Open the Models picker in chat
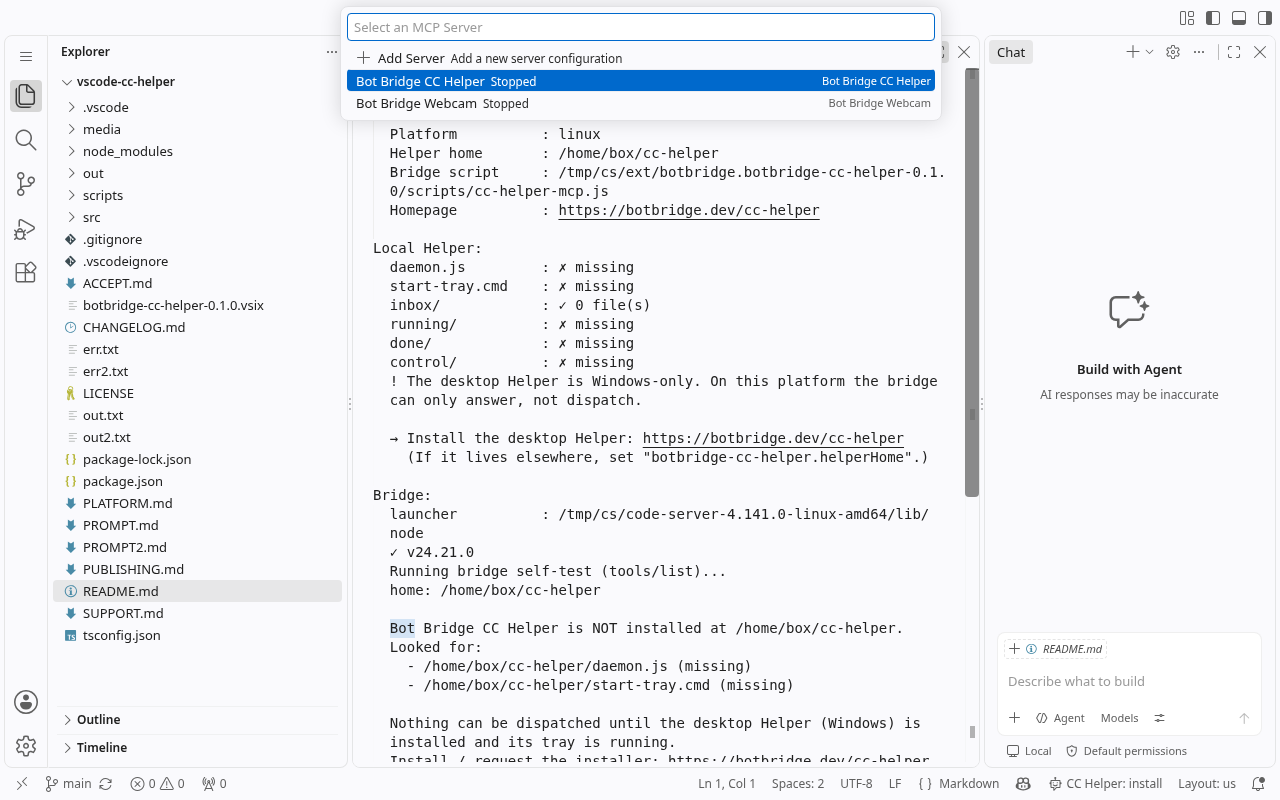This screenshot has height=800, width=1280. (1119, 718)
